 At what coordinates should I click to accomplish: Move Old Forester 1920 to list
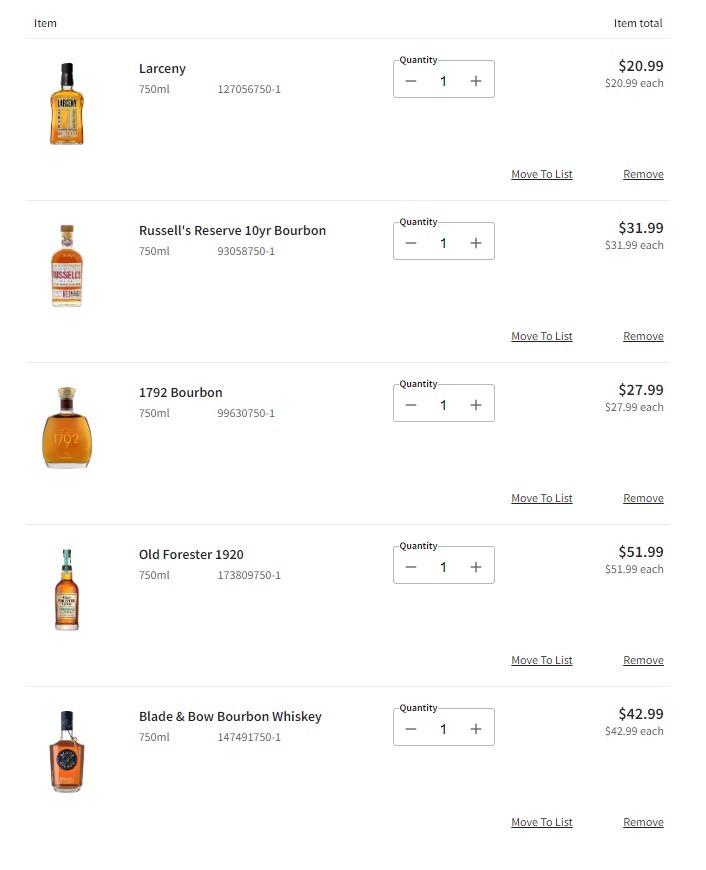(x=541, y=660)
